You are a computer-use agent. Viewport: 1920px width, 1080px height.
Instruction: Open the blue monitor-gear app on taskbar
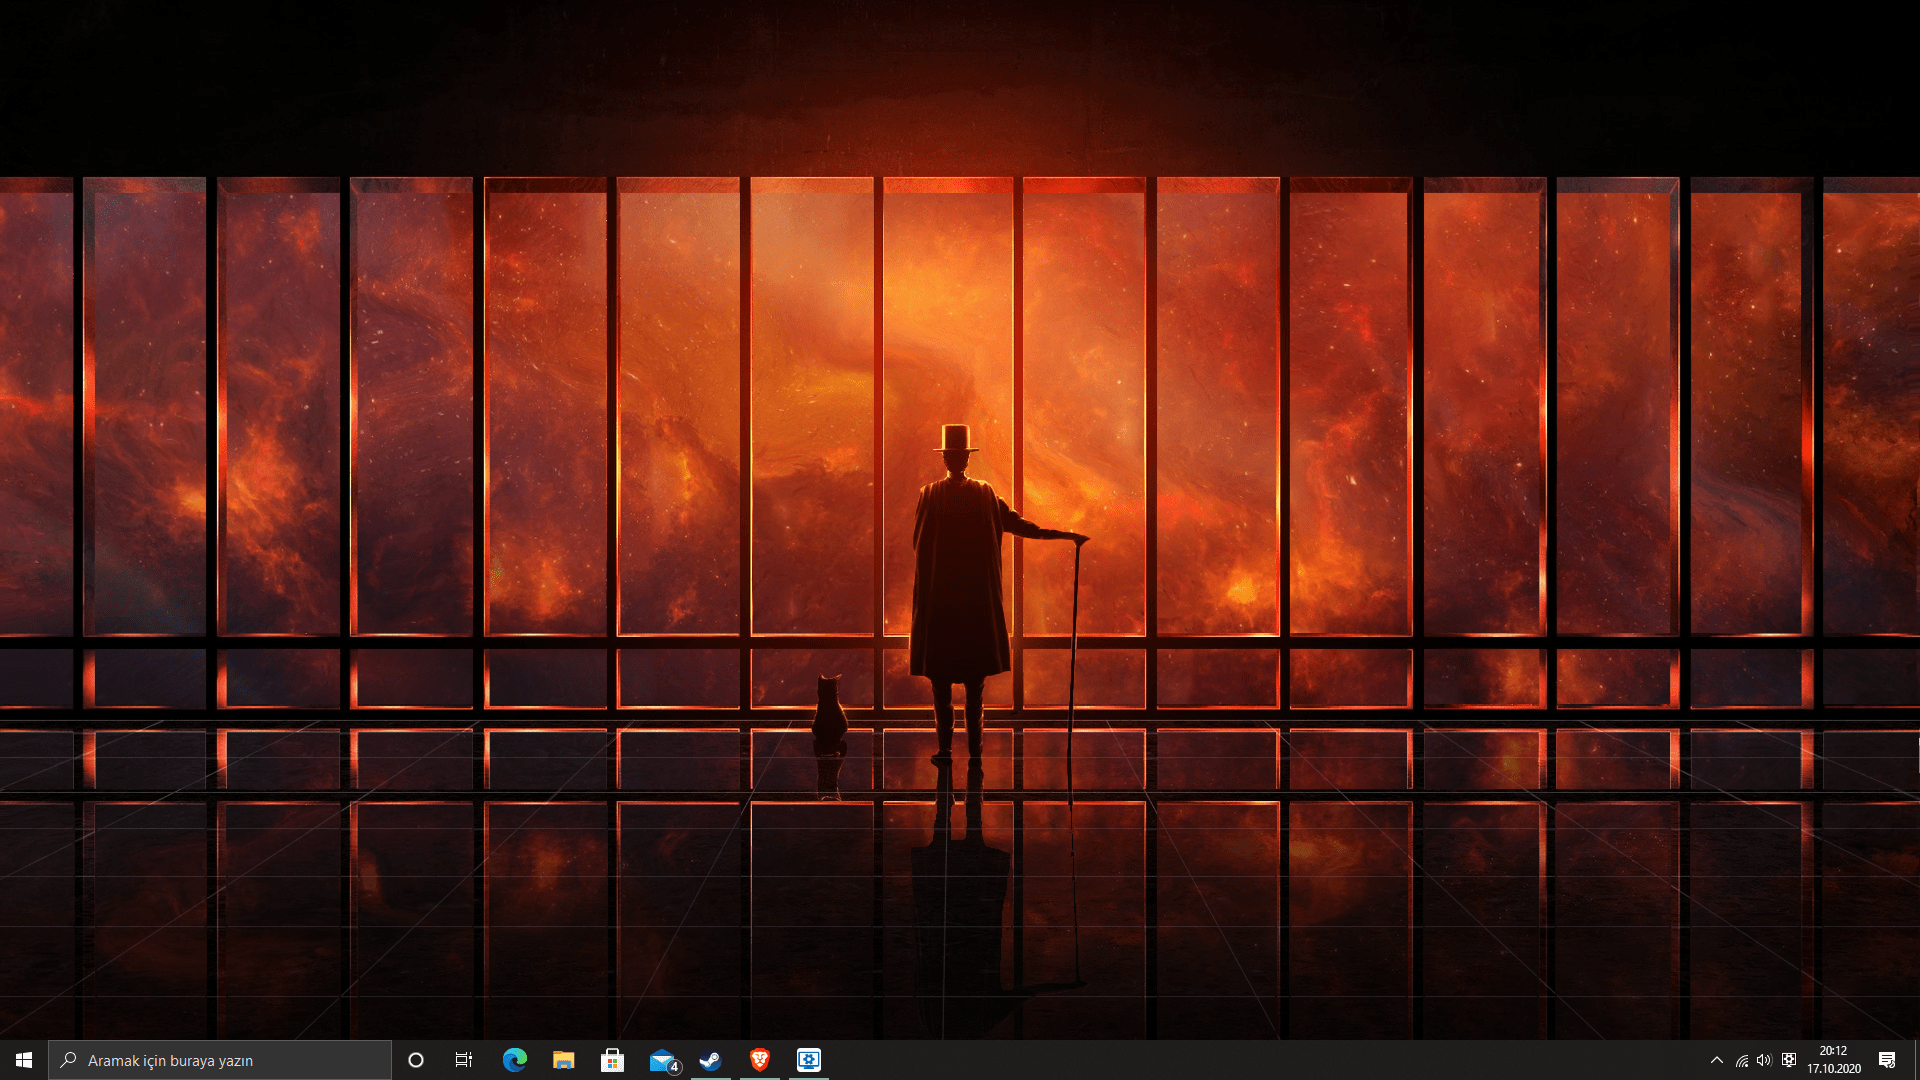(x=808, y=1060)
